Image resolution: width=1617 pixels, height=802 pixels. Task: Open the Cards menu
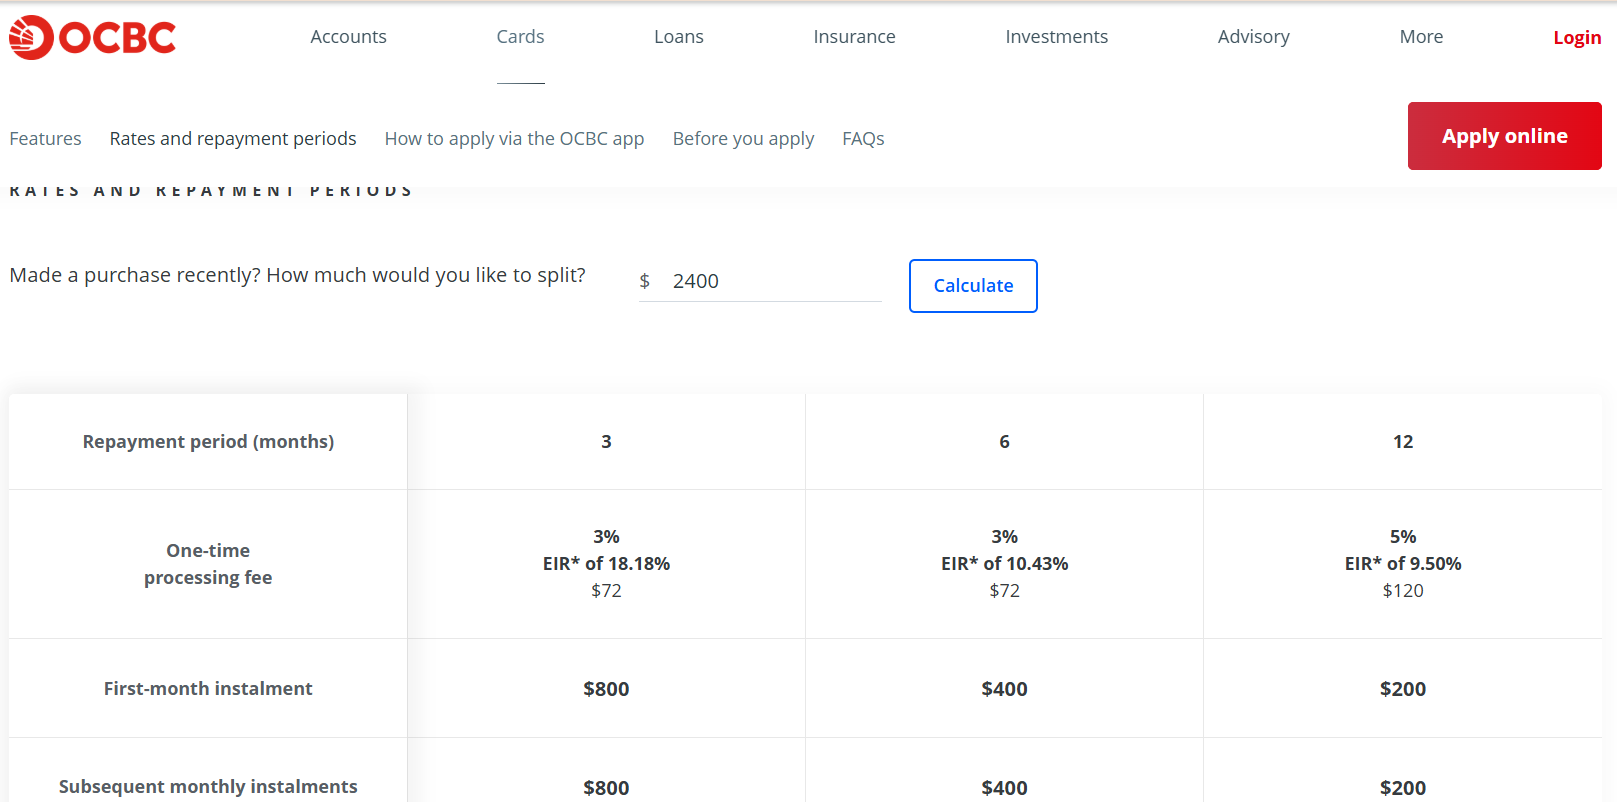point(520,37)
